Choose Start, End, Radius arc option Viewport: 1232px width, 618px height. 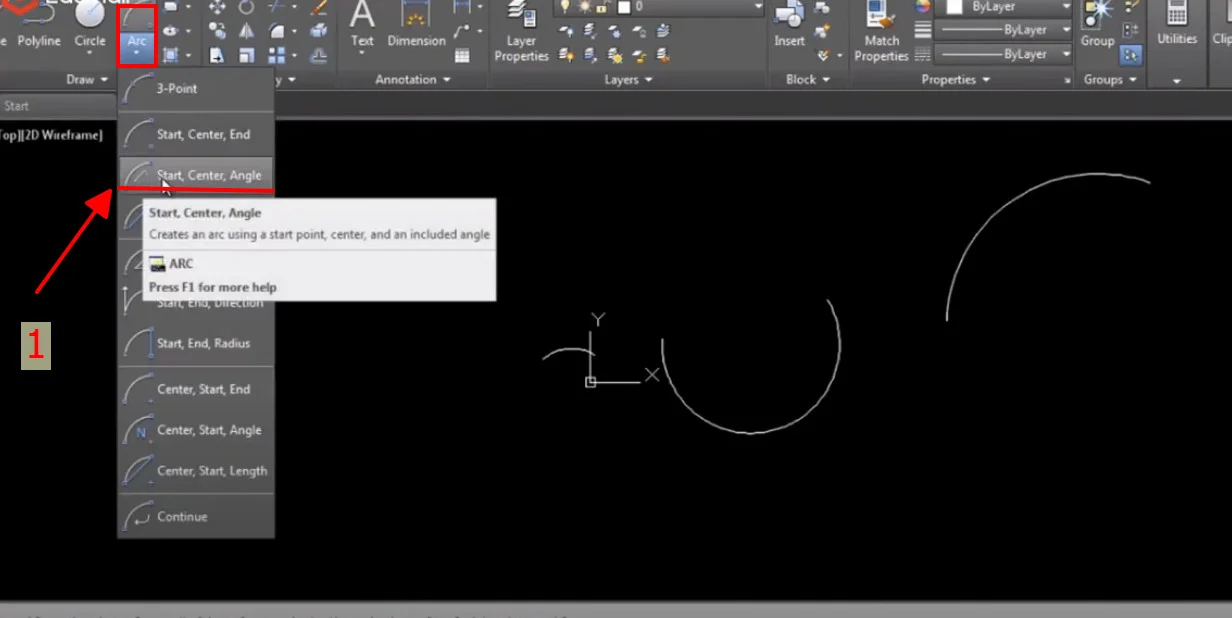[196, 343]
